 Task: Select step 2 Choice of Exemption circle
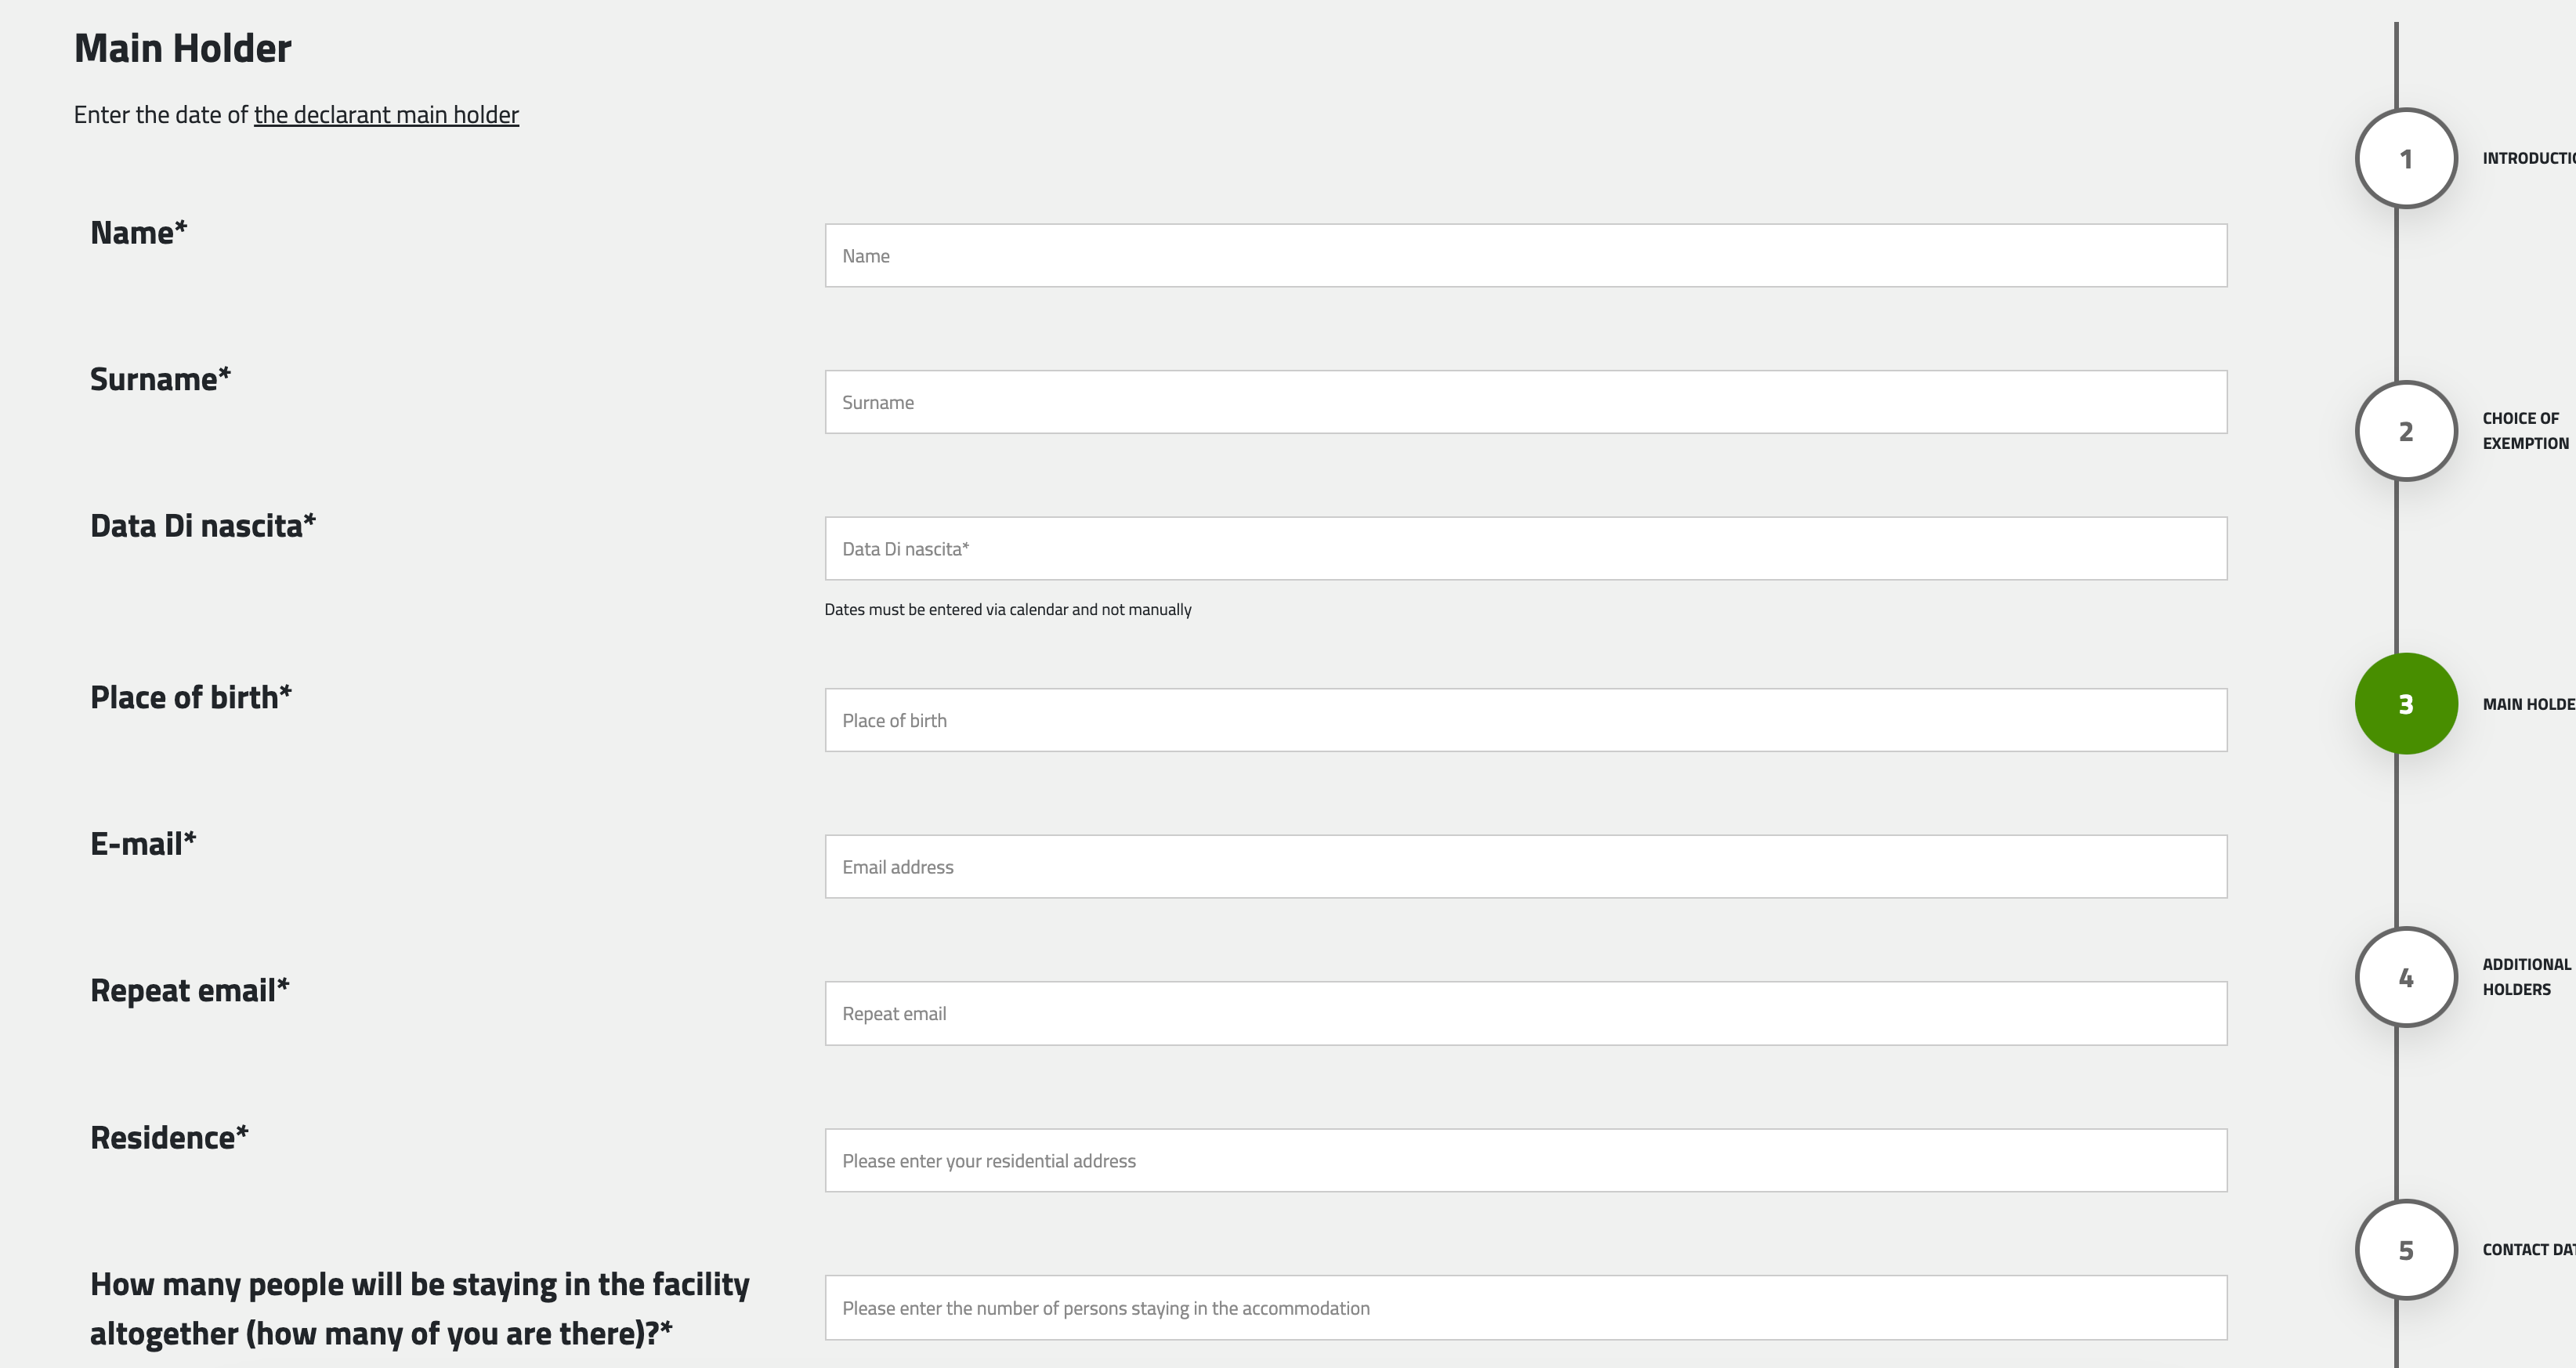coord(2405,431)
